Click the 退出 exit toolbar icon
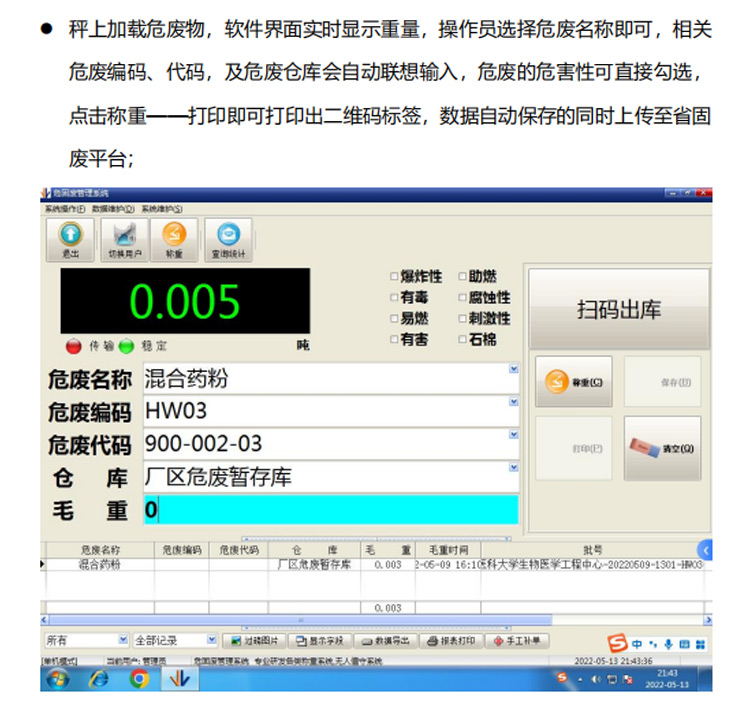Screen dimensions: 750x707 [70, 240]
